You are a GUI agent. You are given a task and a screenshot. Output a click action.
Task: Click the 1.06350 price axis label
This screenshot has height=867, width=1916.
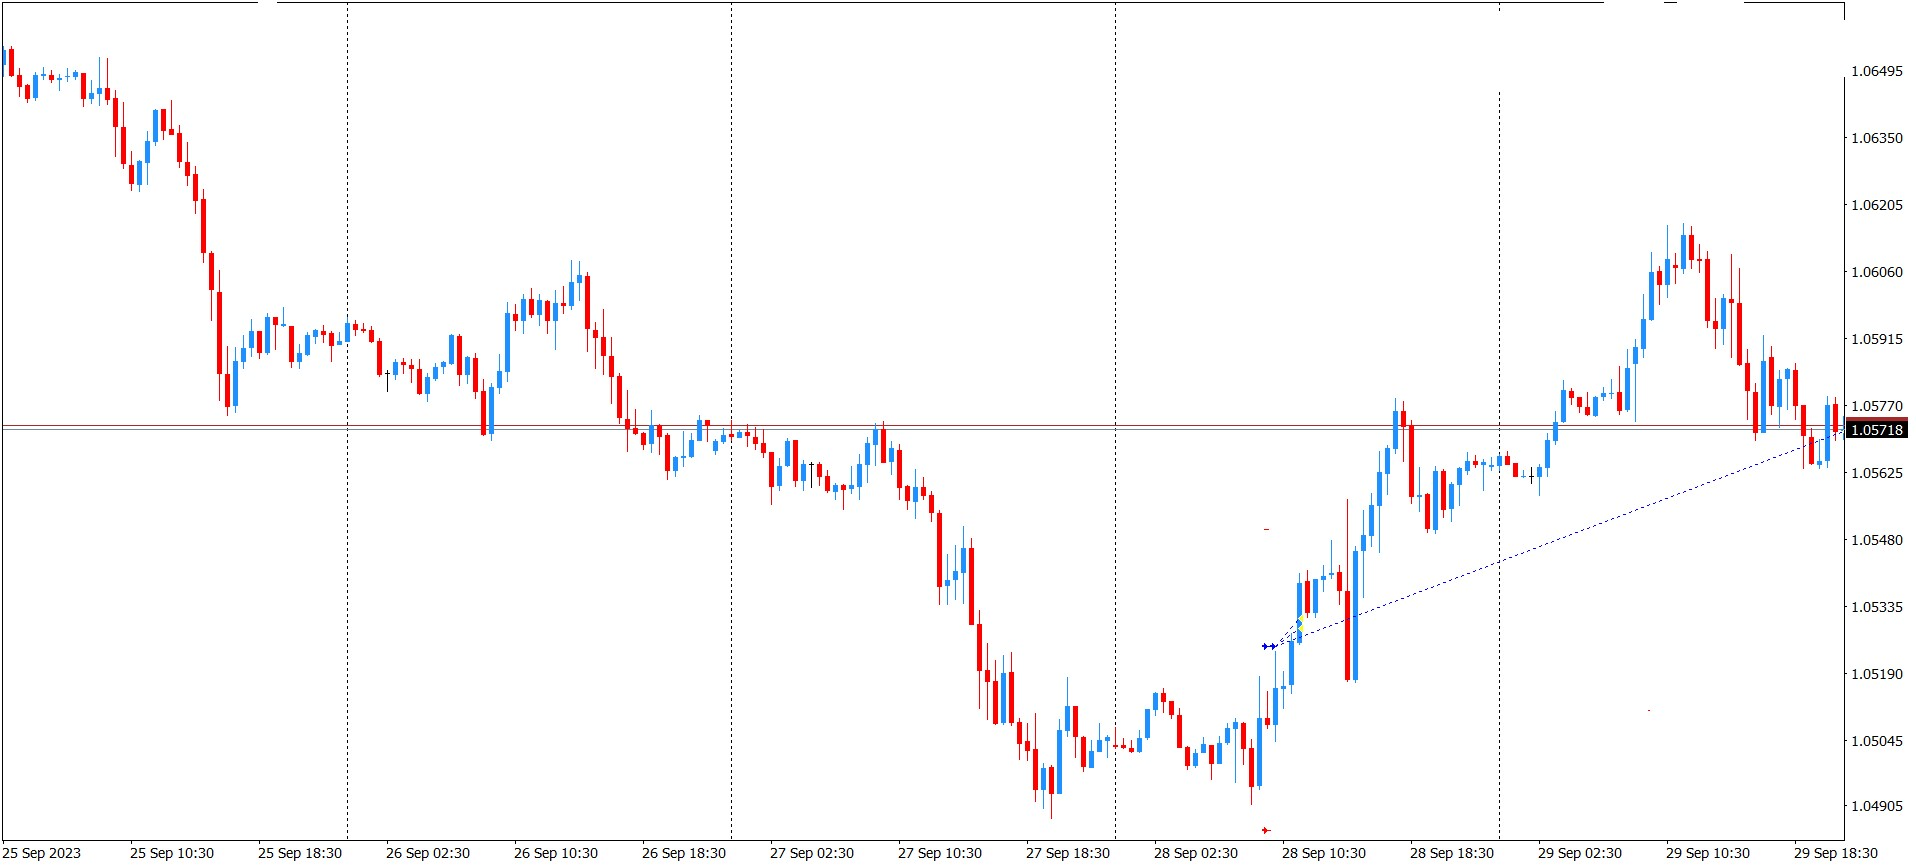(x=1877, y=138)
